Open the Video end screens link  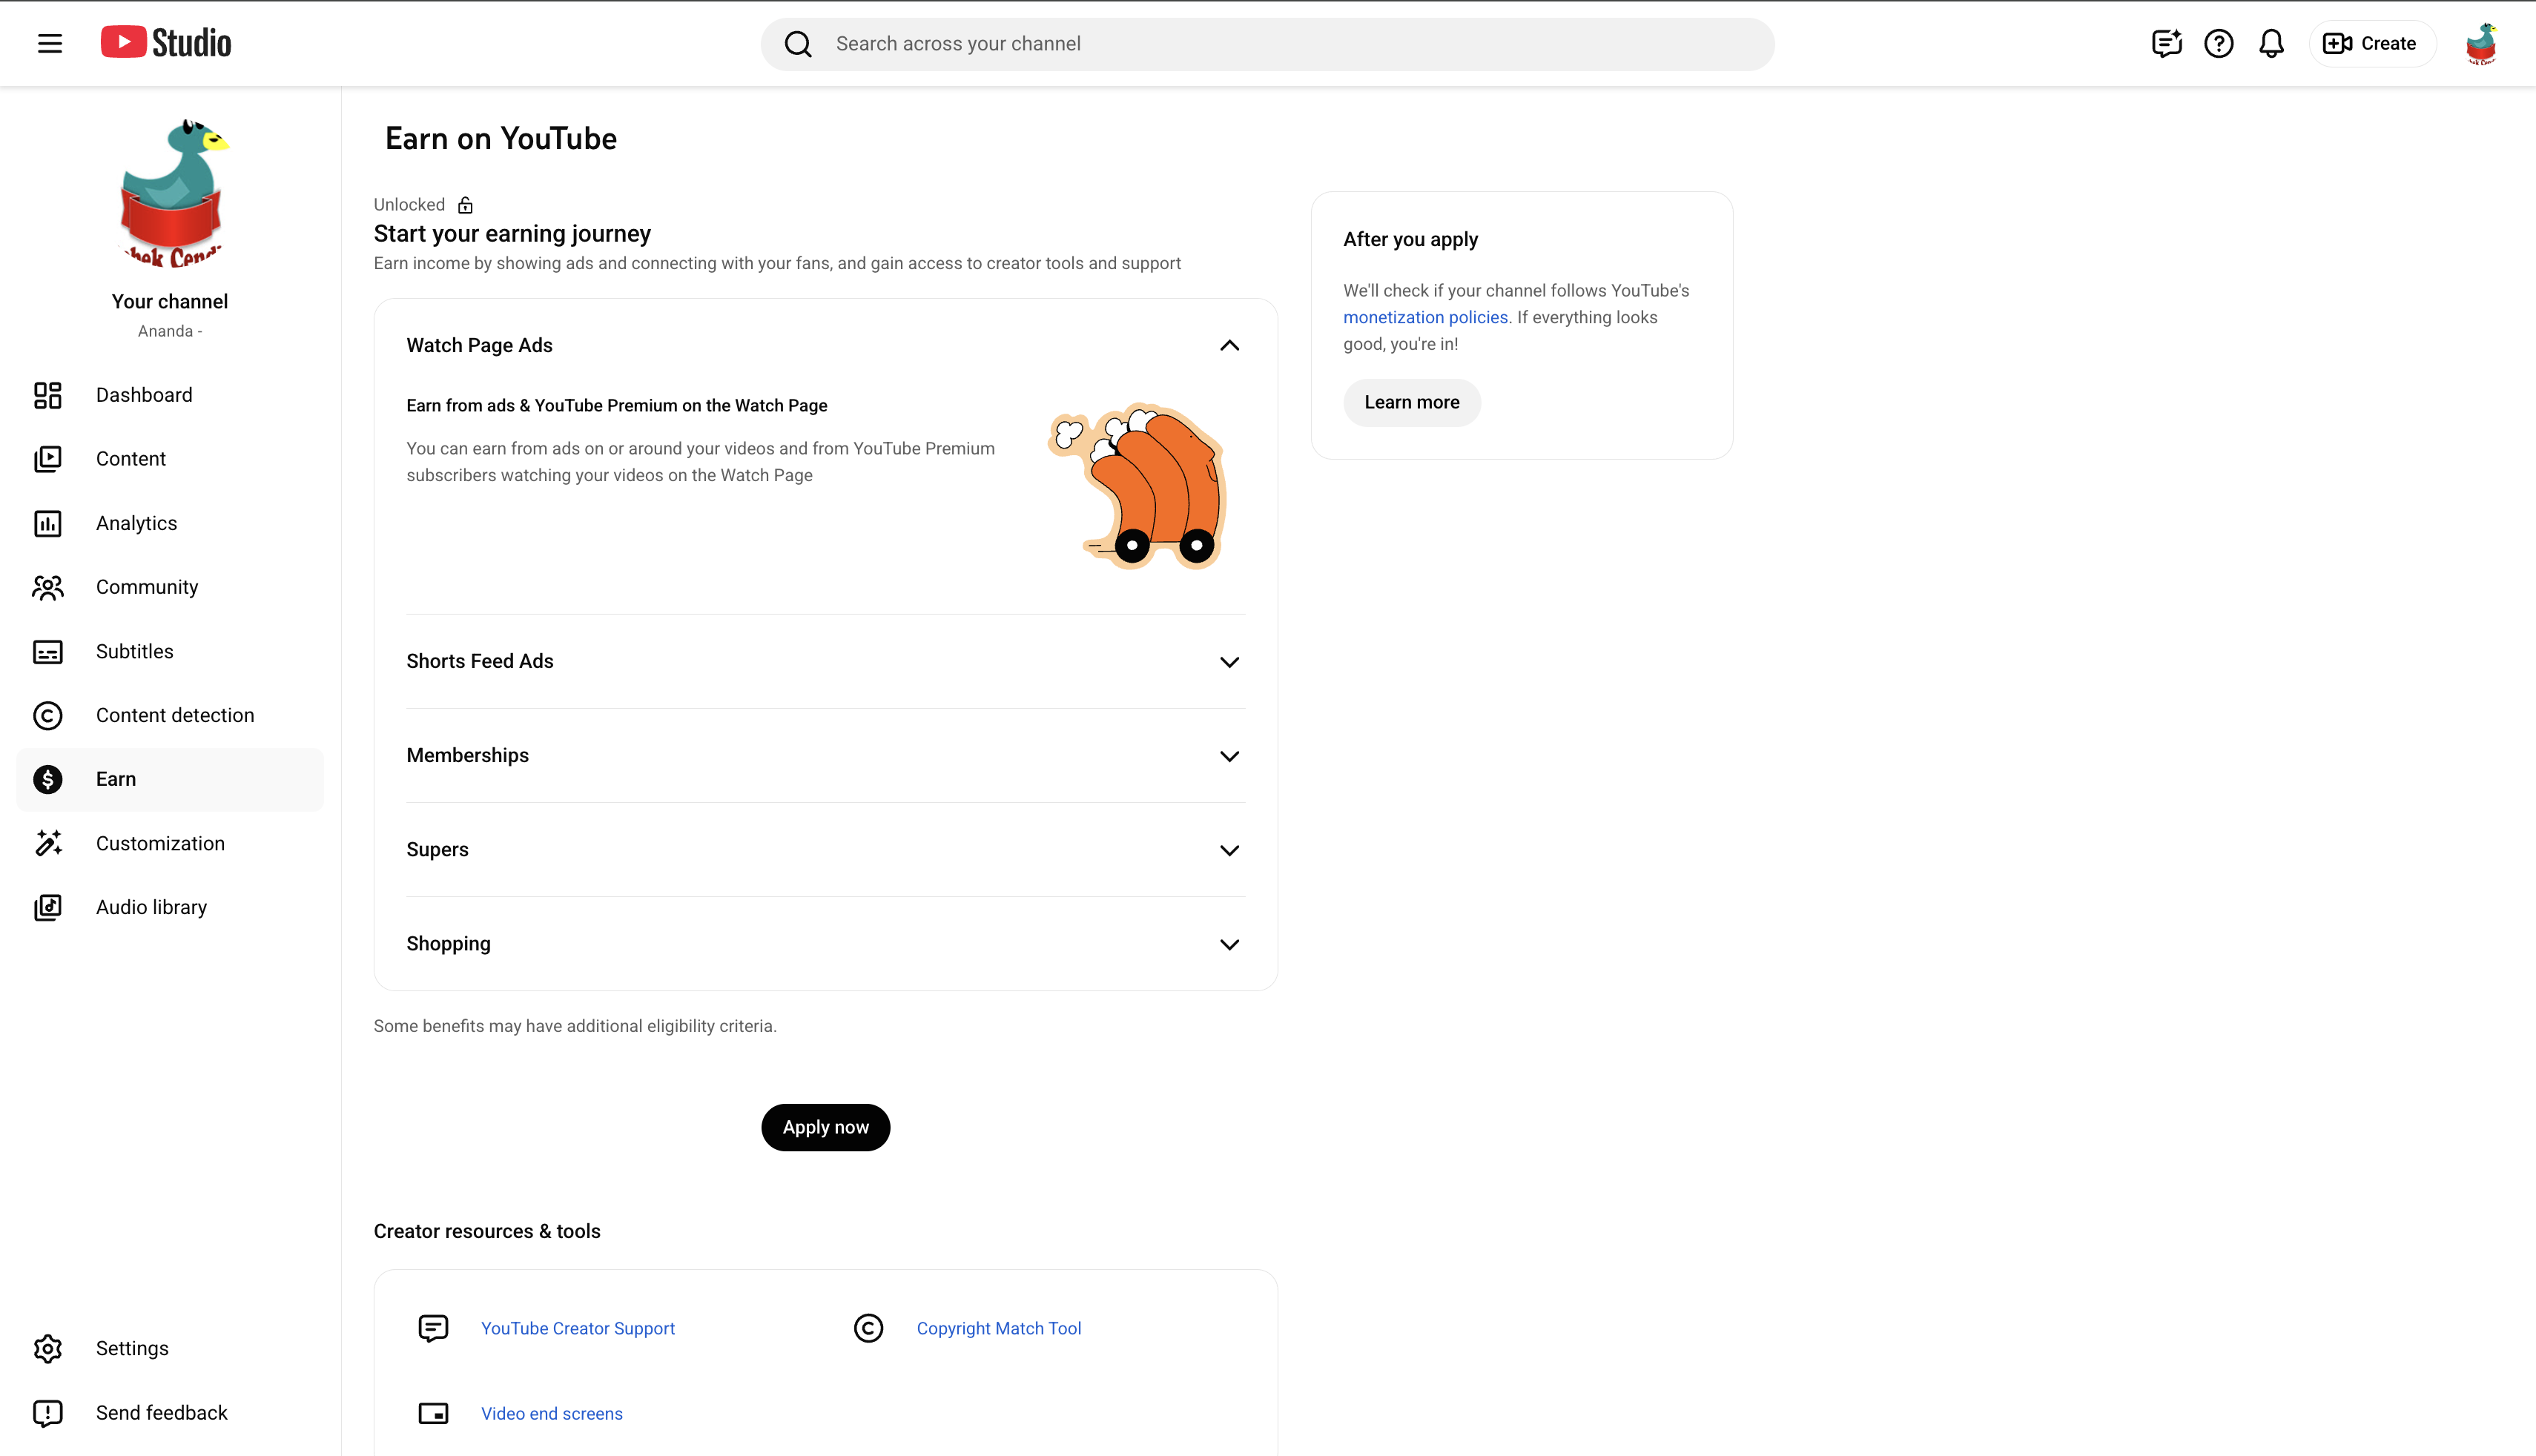(552, 1414)
